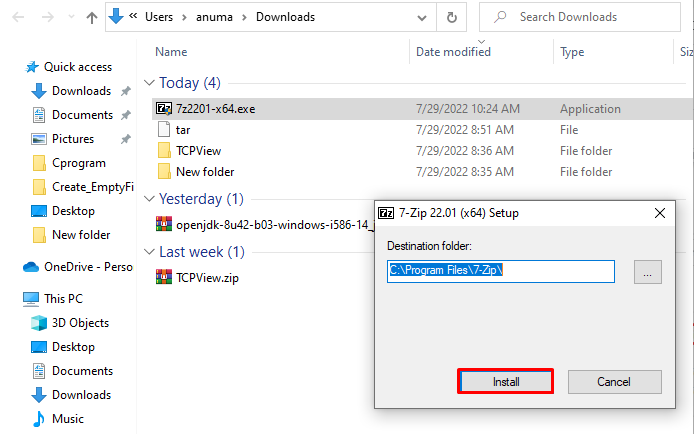Collapse the Yesterday (1) group
This screenshot has height=434, width=694.
point(149,199)
